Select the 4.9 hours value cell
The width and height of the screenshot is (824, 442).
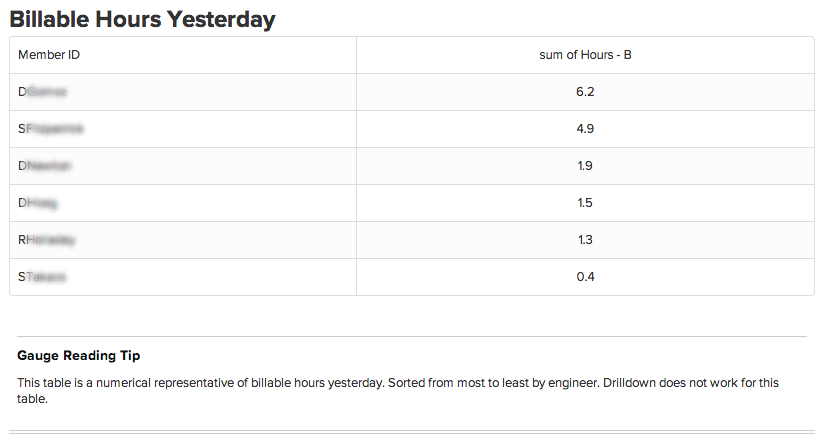(585, 129)
